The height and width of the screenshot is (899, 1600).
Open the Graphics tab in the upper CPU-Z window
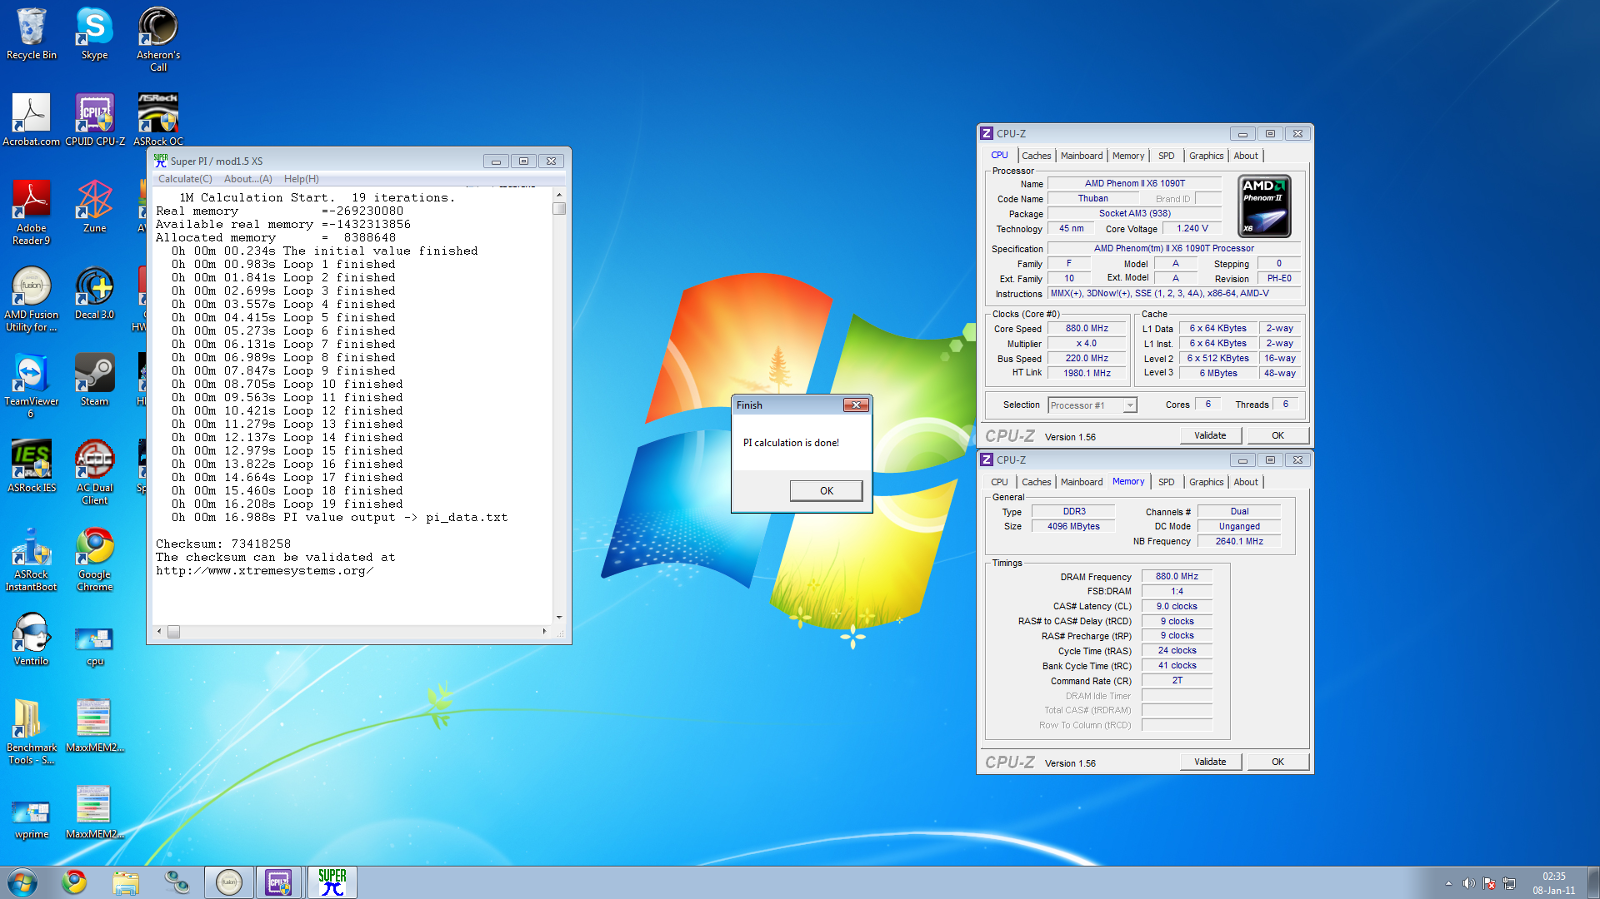pyautogui.click(x=1206, y=156)
